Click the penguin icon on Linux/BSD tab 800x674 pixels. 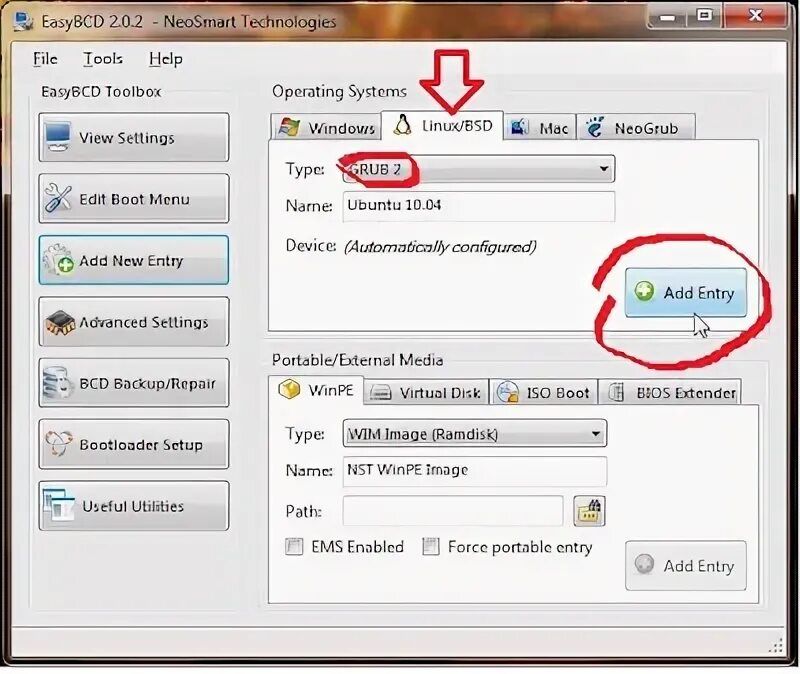tap(402, 125)
